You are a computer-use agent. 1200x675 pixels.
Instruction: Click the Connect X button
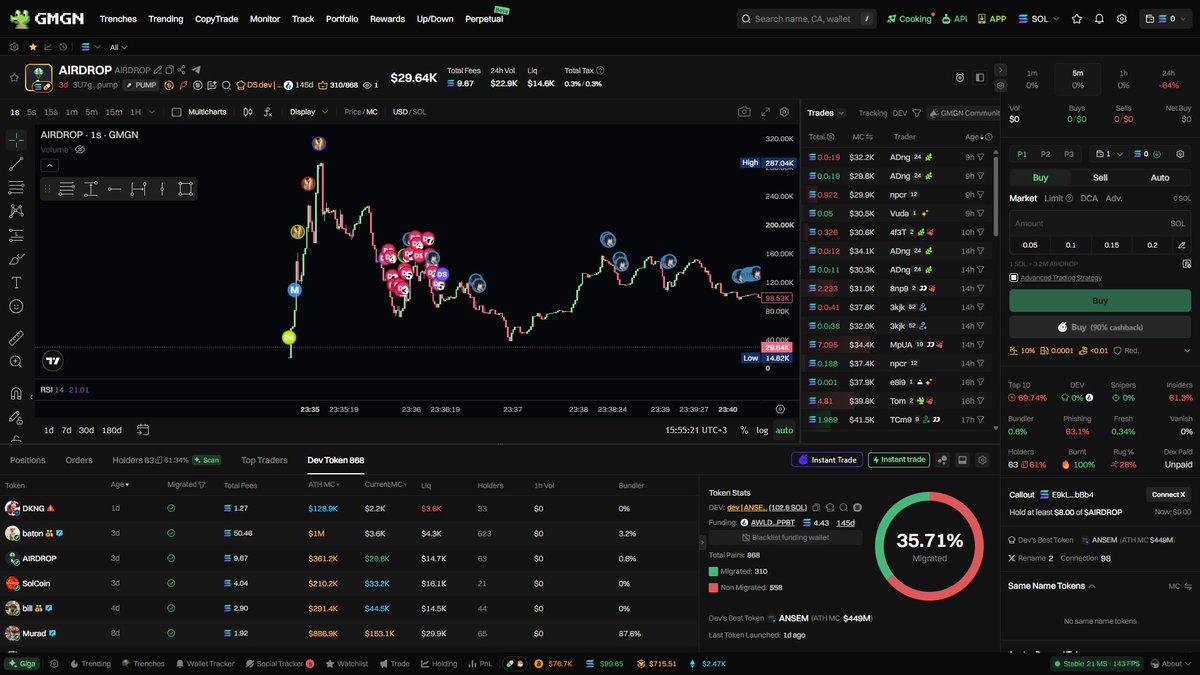[1168, 494]
